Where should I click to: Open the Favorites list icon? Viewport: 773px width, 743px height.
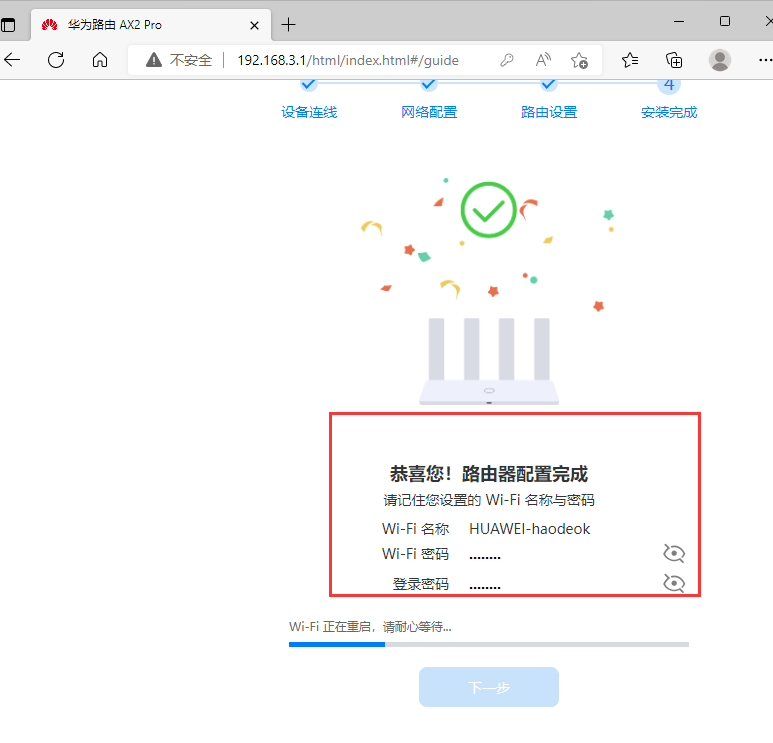pyautogui.click(x=630, y=60)
